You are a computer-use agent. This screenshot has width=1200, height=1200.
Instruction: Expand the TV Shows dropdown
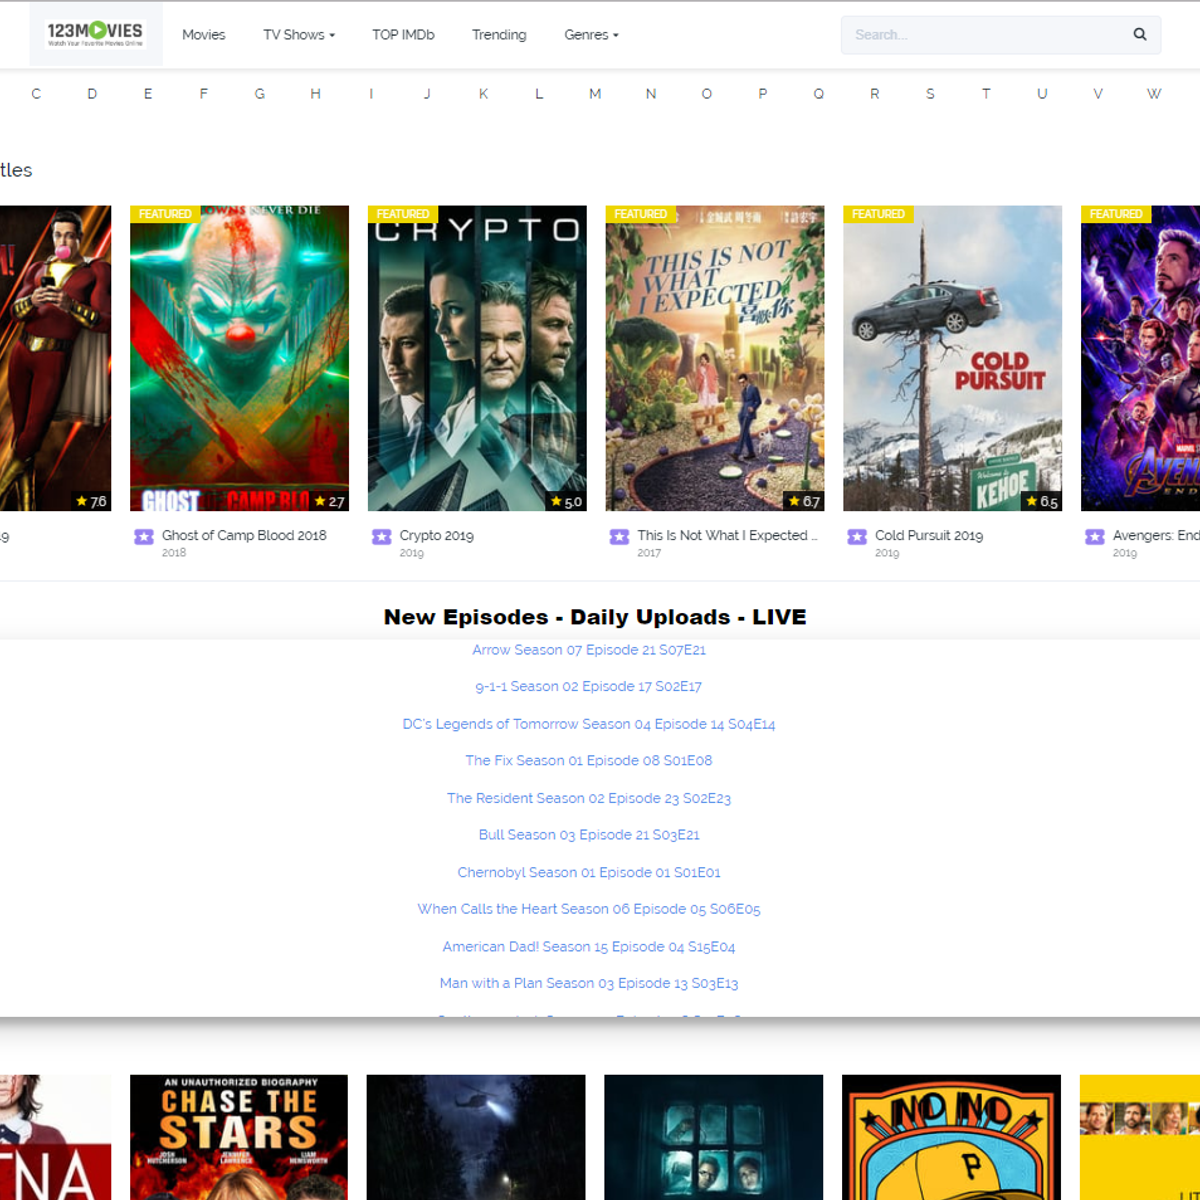point(299,35)
